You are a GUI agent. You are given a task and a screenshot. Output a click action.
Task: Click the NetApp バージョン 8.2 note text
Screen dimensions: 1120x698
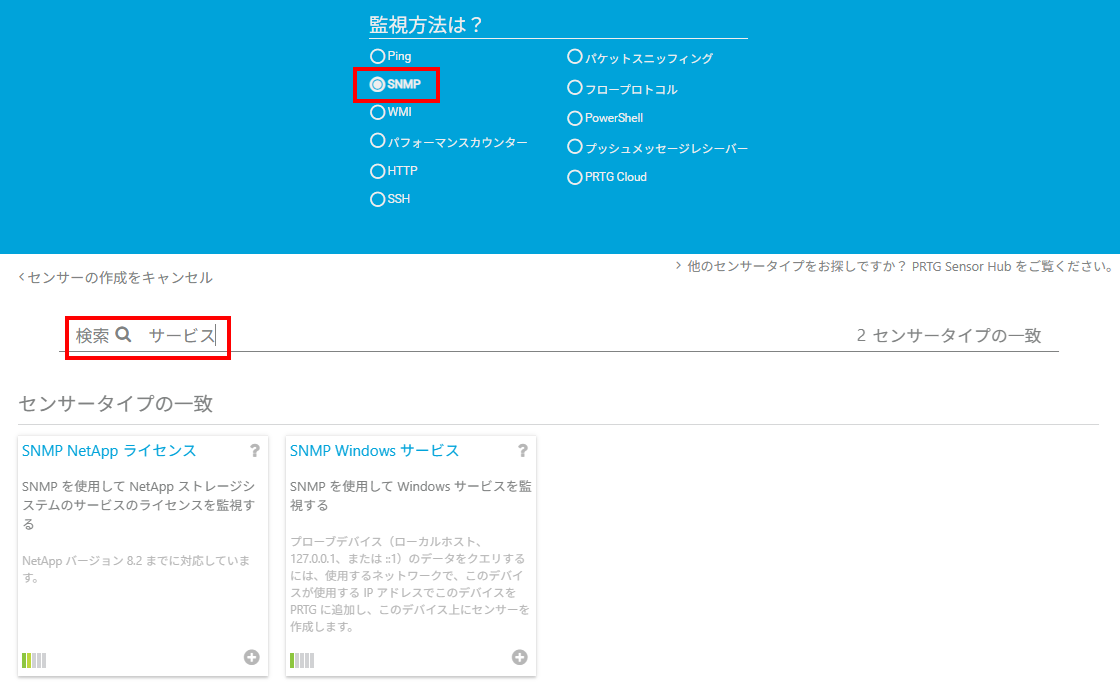pyautogui.click(x=136, y=569)
